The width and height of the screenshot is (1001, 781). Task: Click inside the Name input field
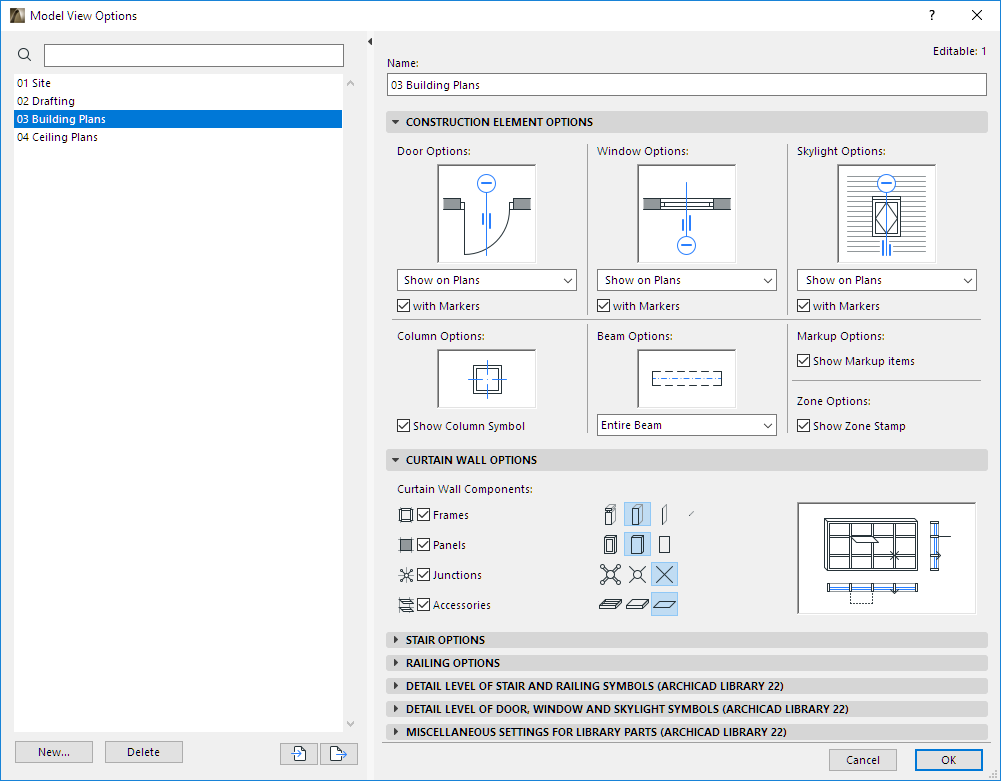[686, 85]
